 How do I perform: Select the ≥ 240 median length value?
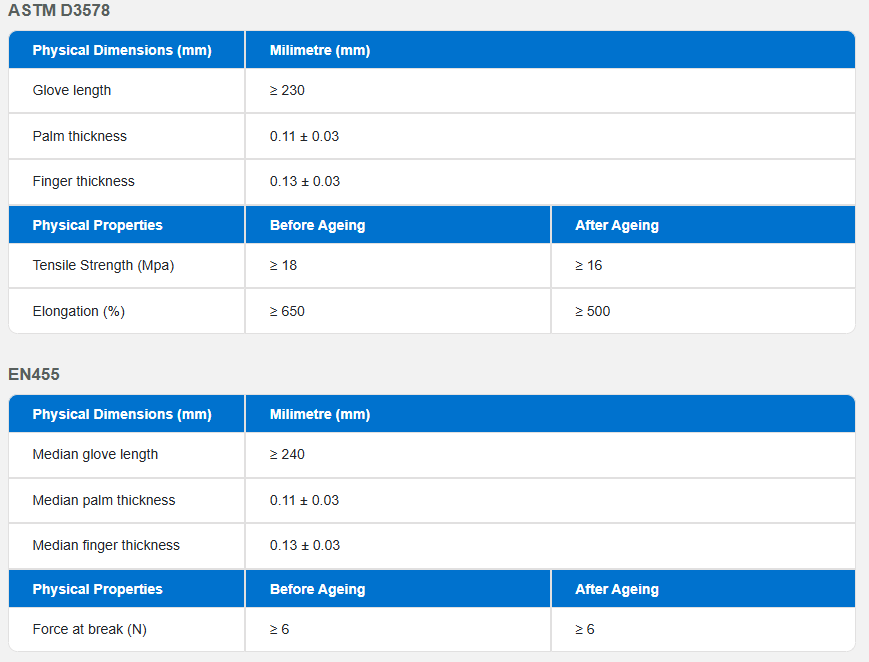point(287,455)
